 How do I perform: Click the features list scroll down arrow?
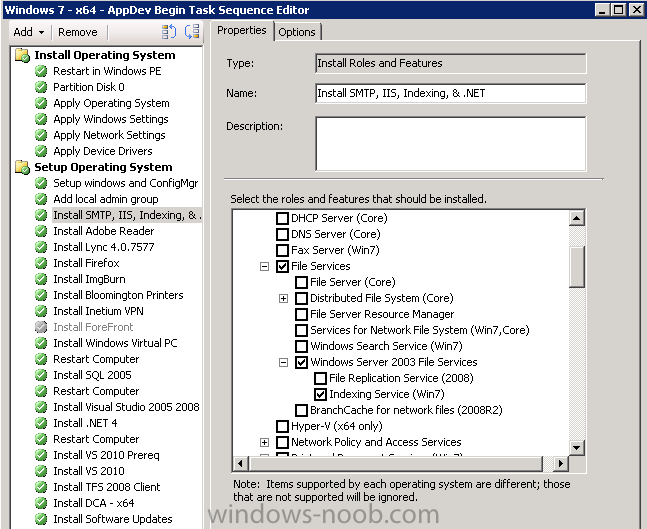coord(576,447)
